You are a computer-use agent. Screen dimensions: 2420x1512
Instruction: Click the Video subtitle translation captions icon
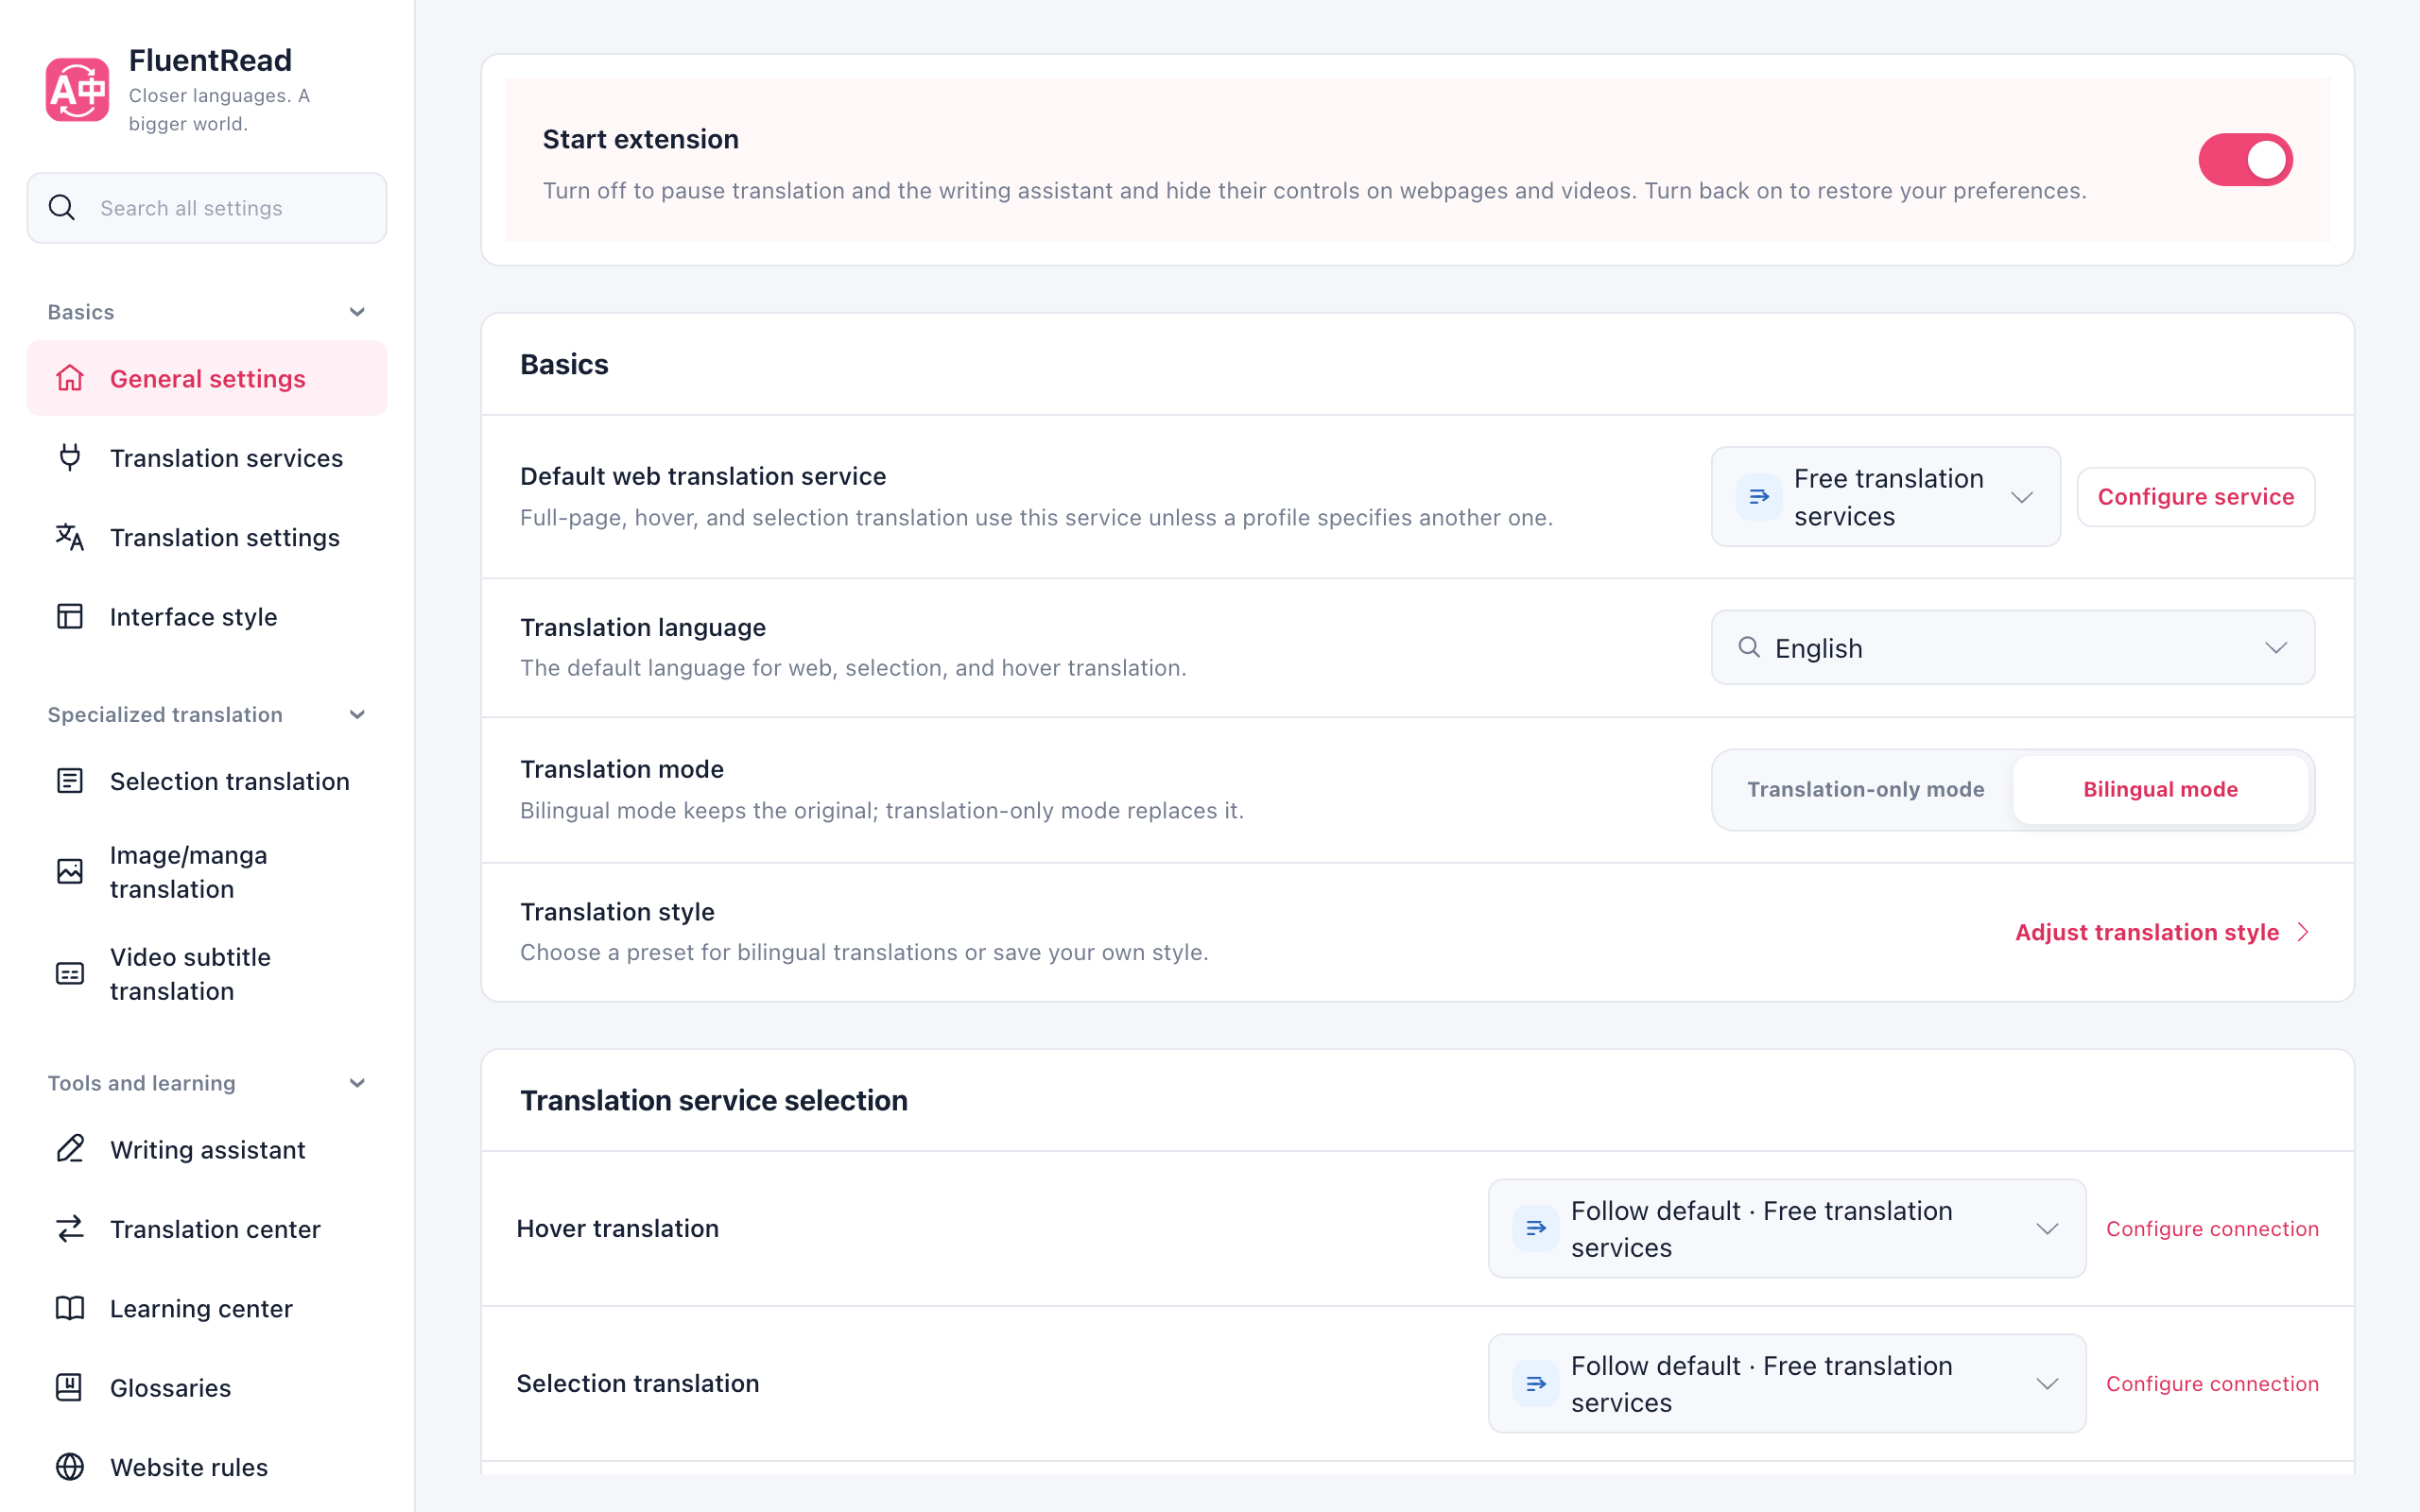pyautogui.click(x=70, y=973)
